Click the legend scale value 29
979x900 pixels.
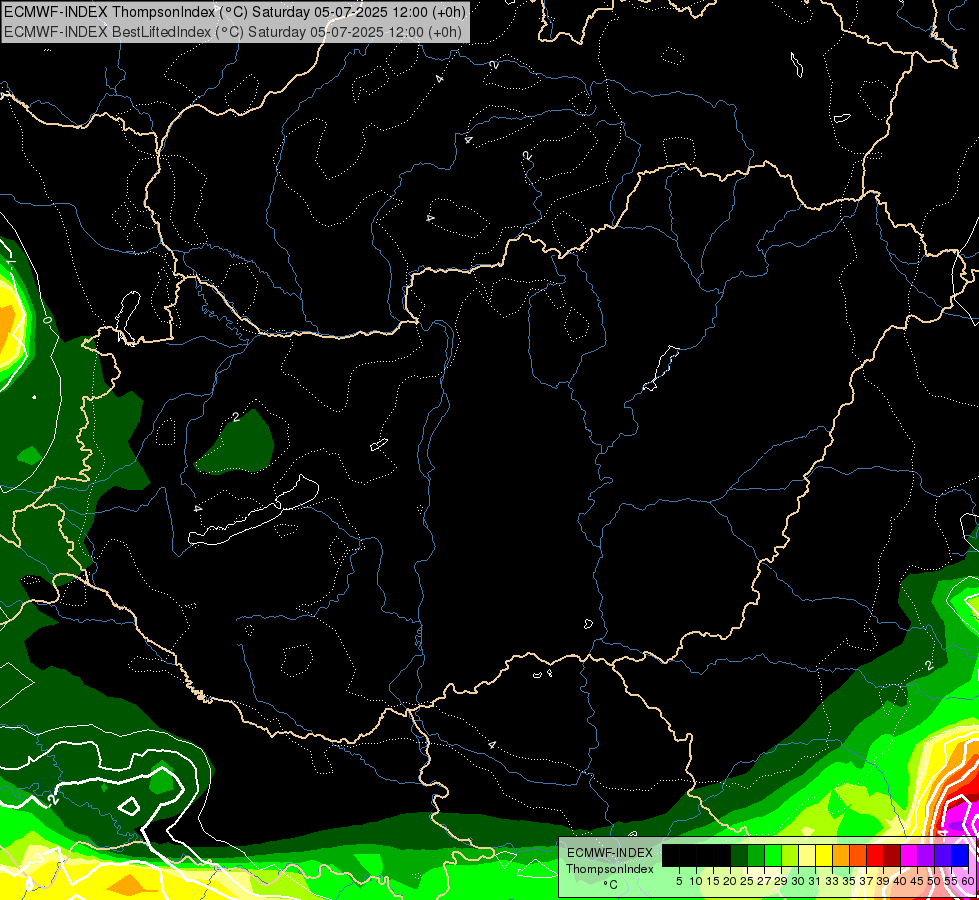(x=781, y=881)
